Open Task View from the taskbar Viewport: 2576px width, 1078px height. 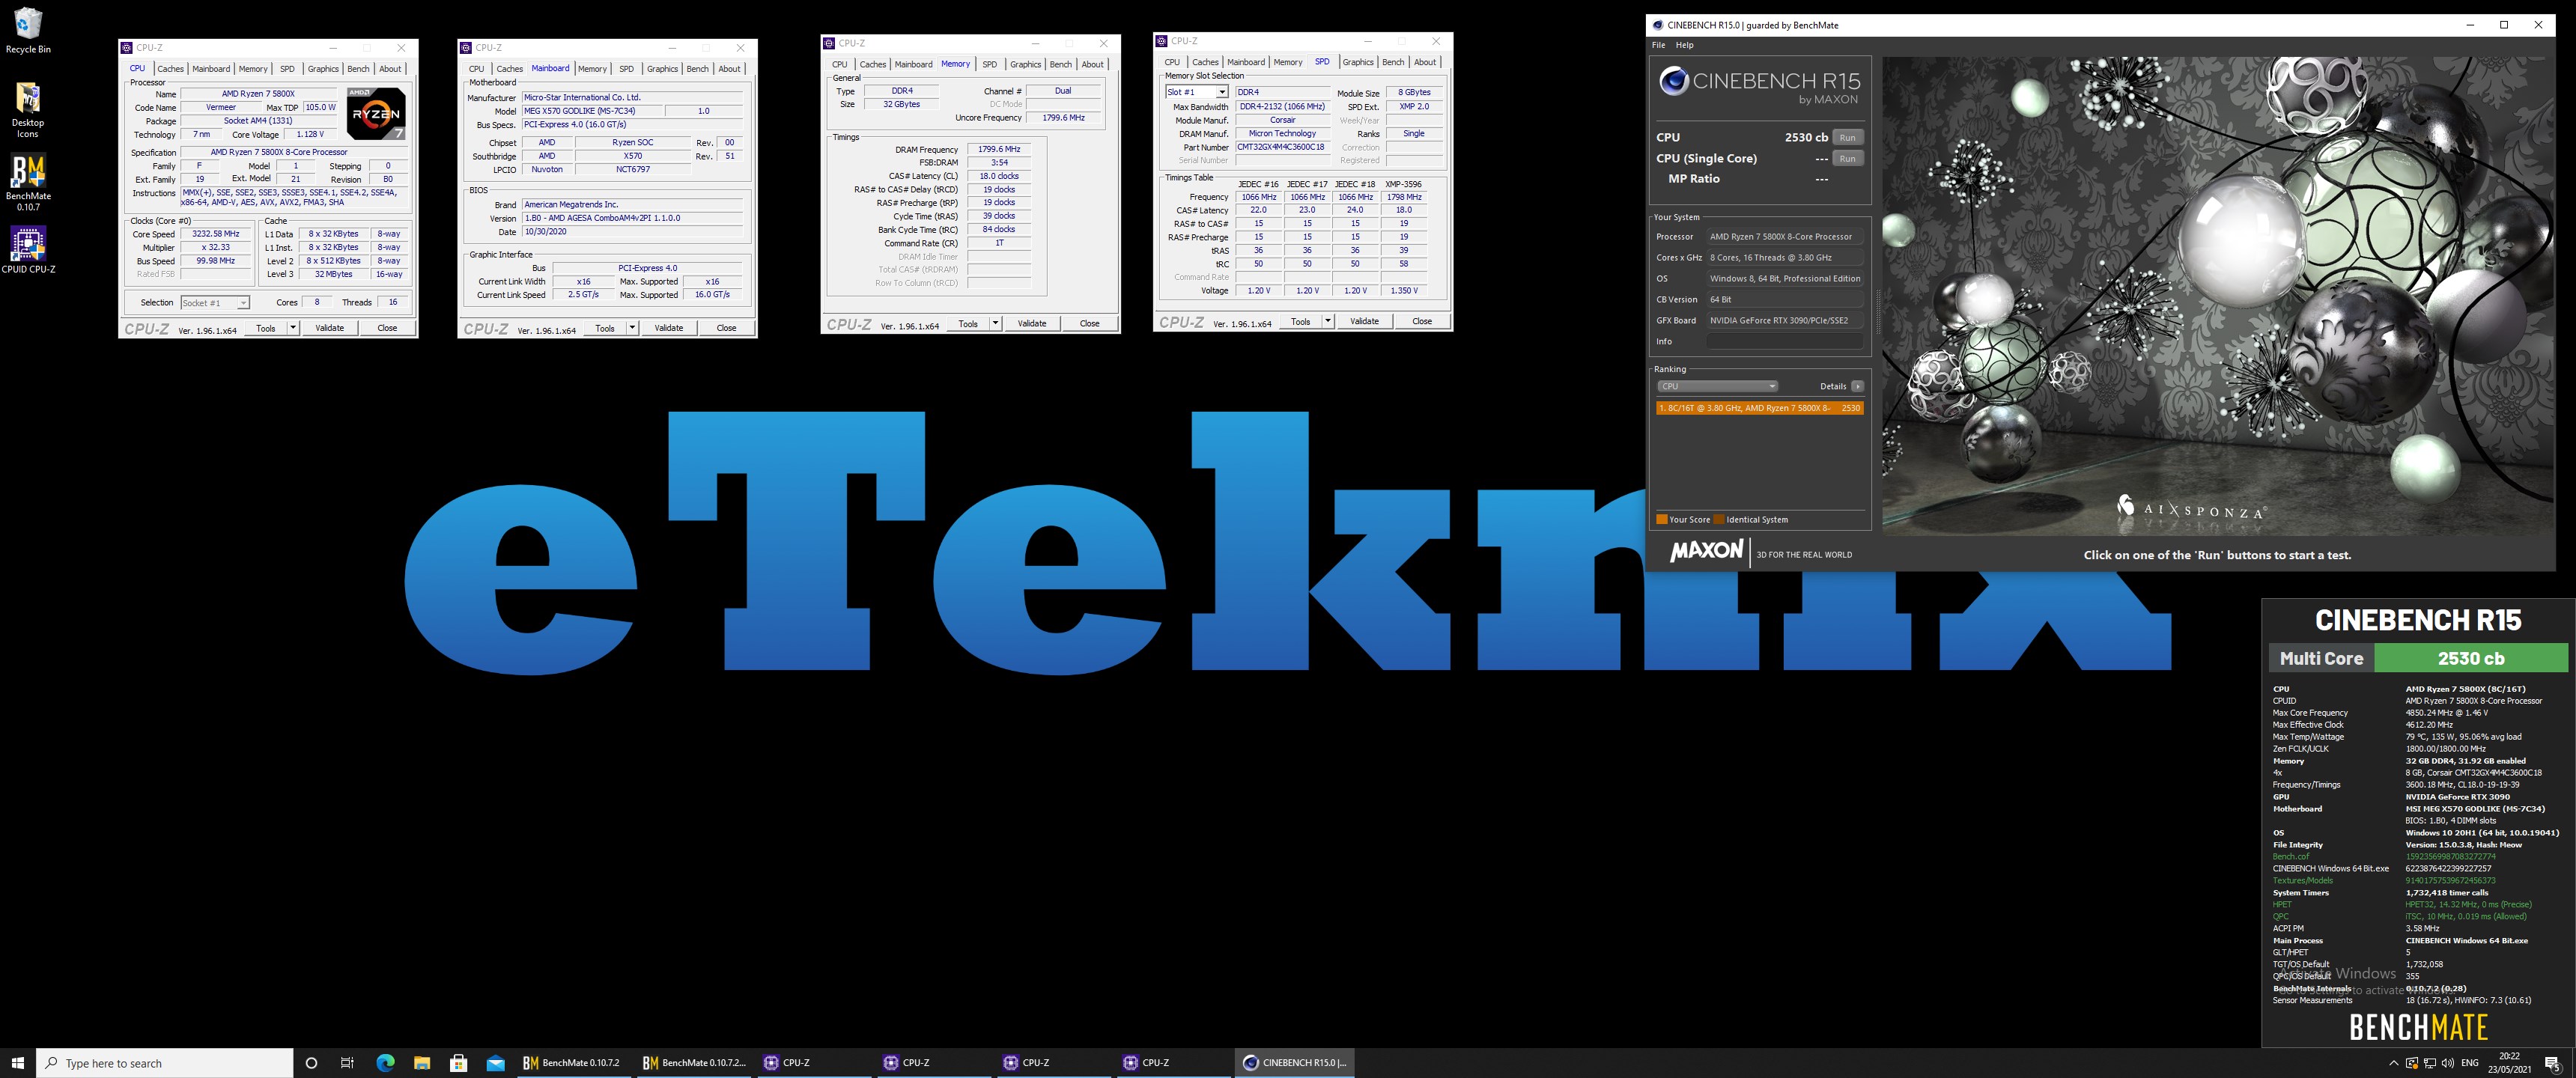[x=347, y=1062]
